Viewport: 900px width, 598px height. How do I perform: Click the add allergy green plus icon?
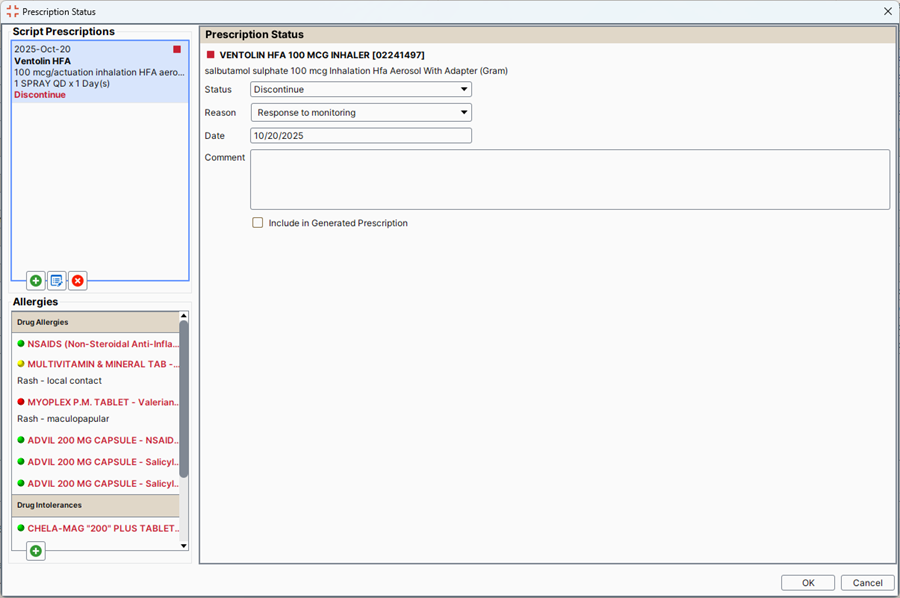pyautogui.click(x=36, y=551)
